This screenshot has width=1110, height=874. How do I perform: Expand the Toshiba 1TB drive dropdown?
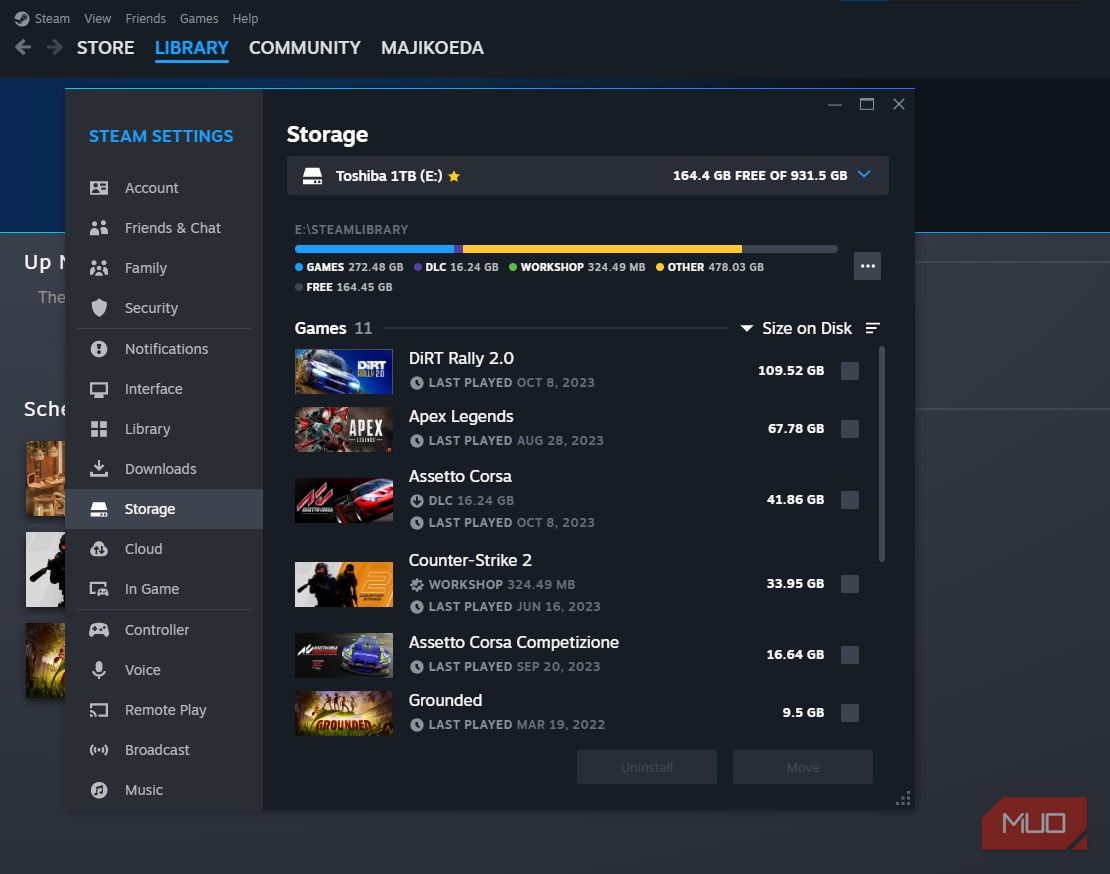(x=864, y=174)
